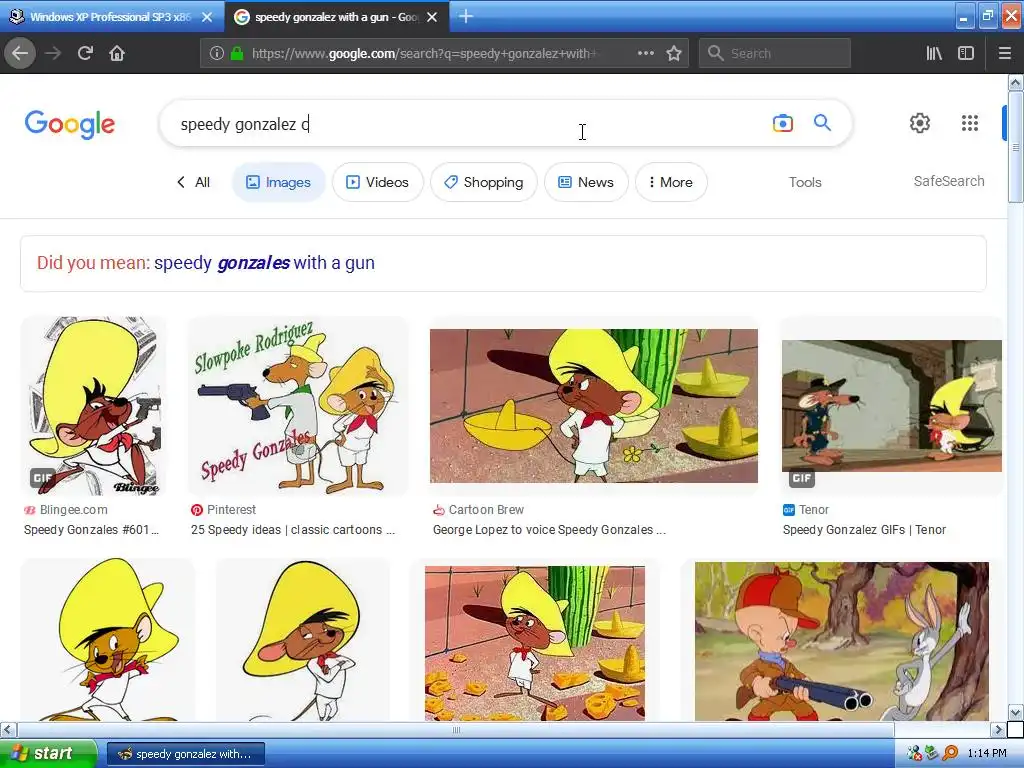The width and height of the screenshot is (1024, 768).
Task: Open laughing Speedy Gonzales thumbnail in second row
Action: (x=108, y=640)
